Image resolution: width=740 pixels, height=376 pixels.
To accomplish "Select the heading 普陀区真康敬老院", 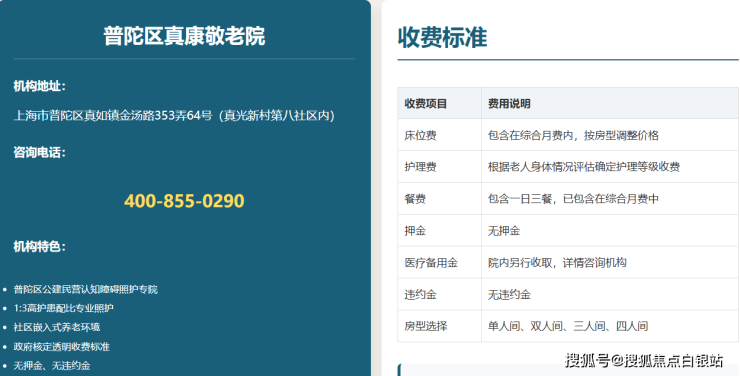I will coord(184,36).
